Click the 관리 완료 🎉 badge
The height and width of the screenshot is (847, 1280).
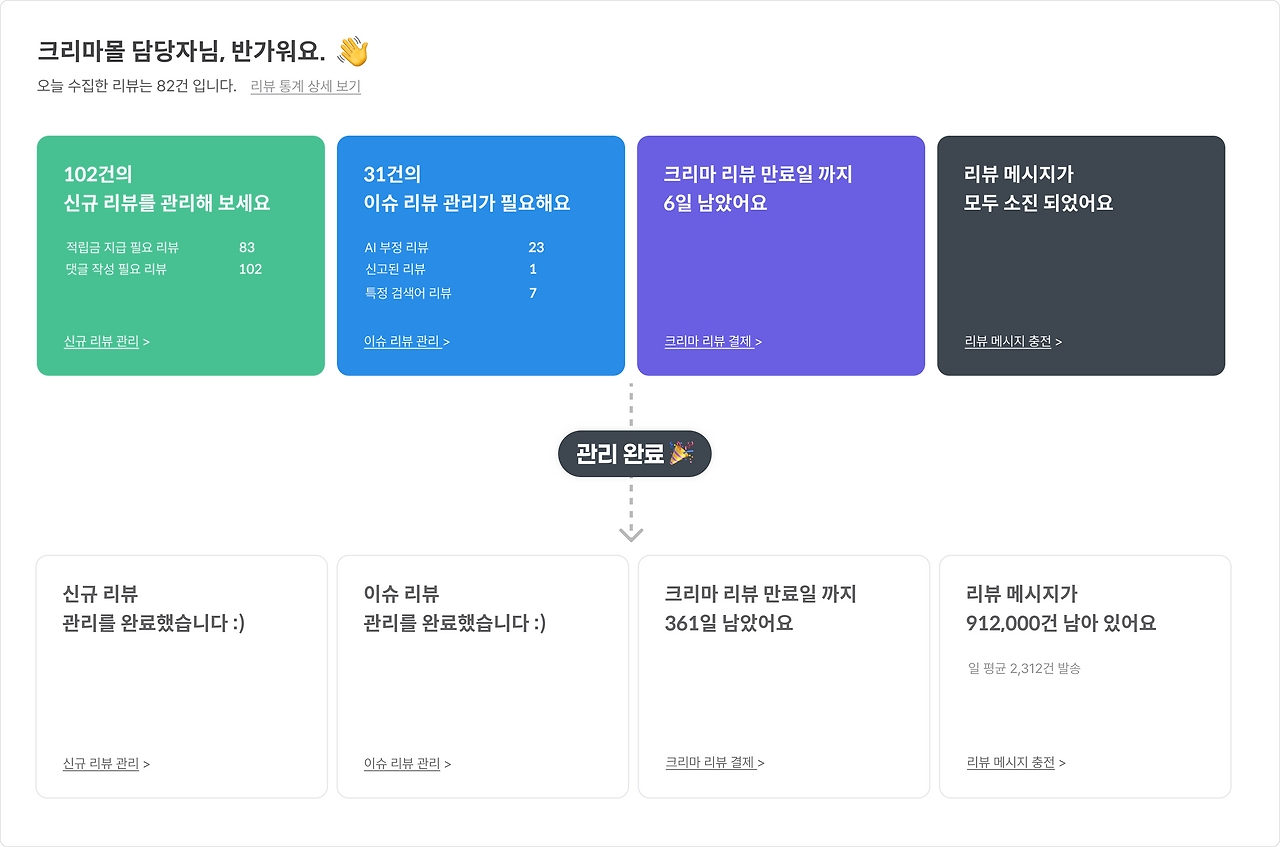coord(634,453)
